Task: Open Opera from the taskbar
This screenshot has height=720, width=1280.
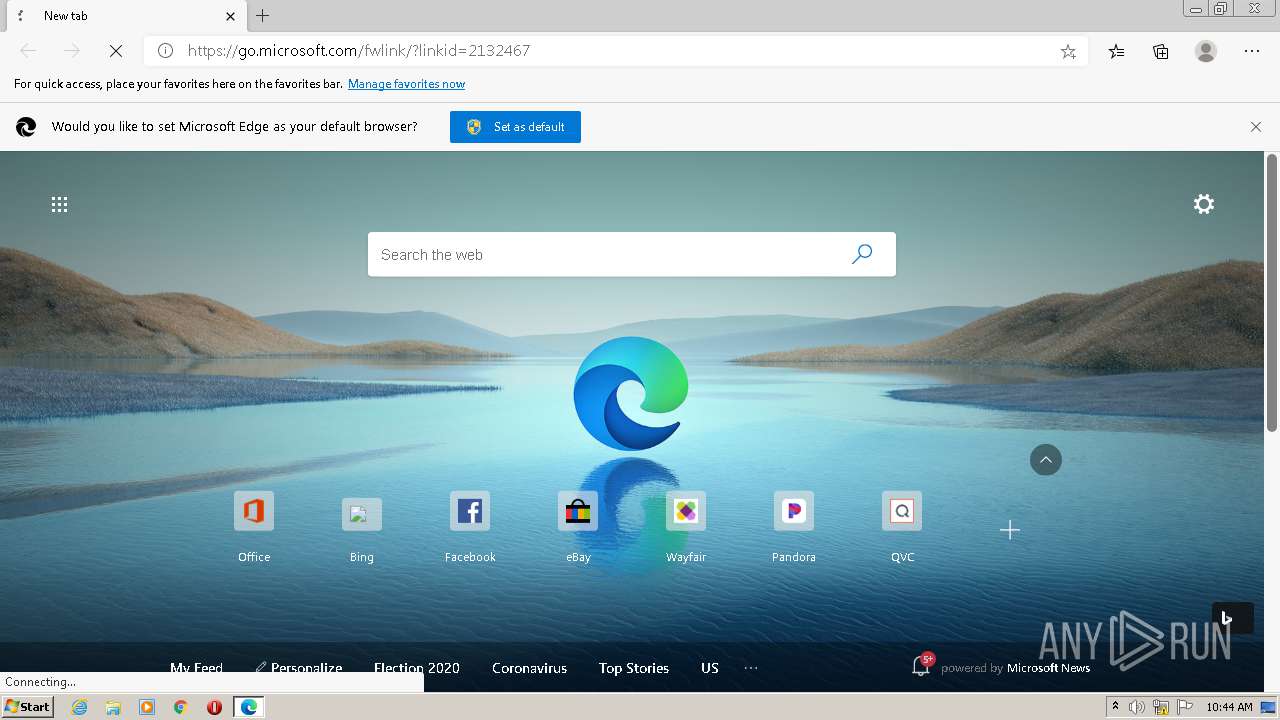Action: [x=214, y=707]
